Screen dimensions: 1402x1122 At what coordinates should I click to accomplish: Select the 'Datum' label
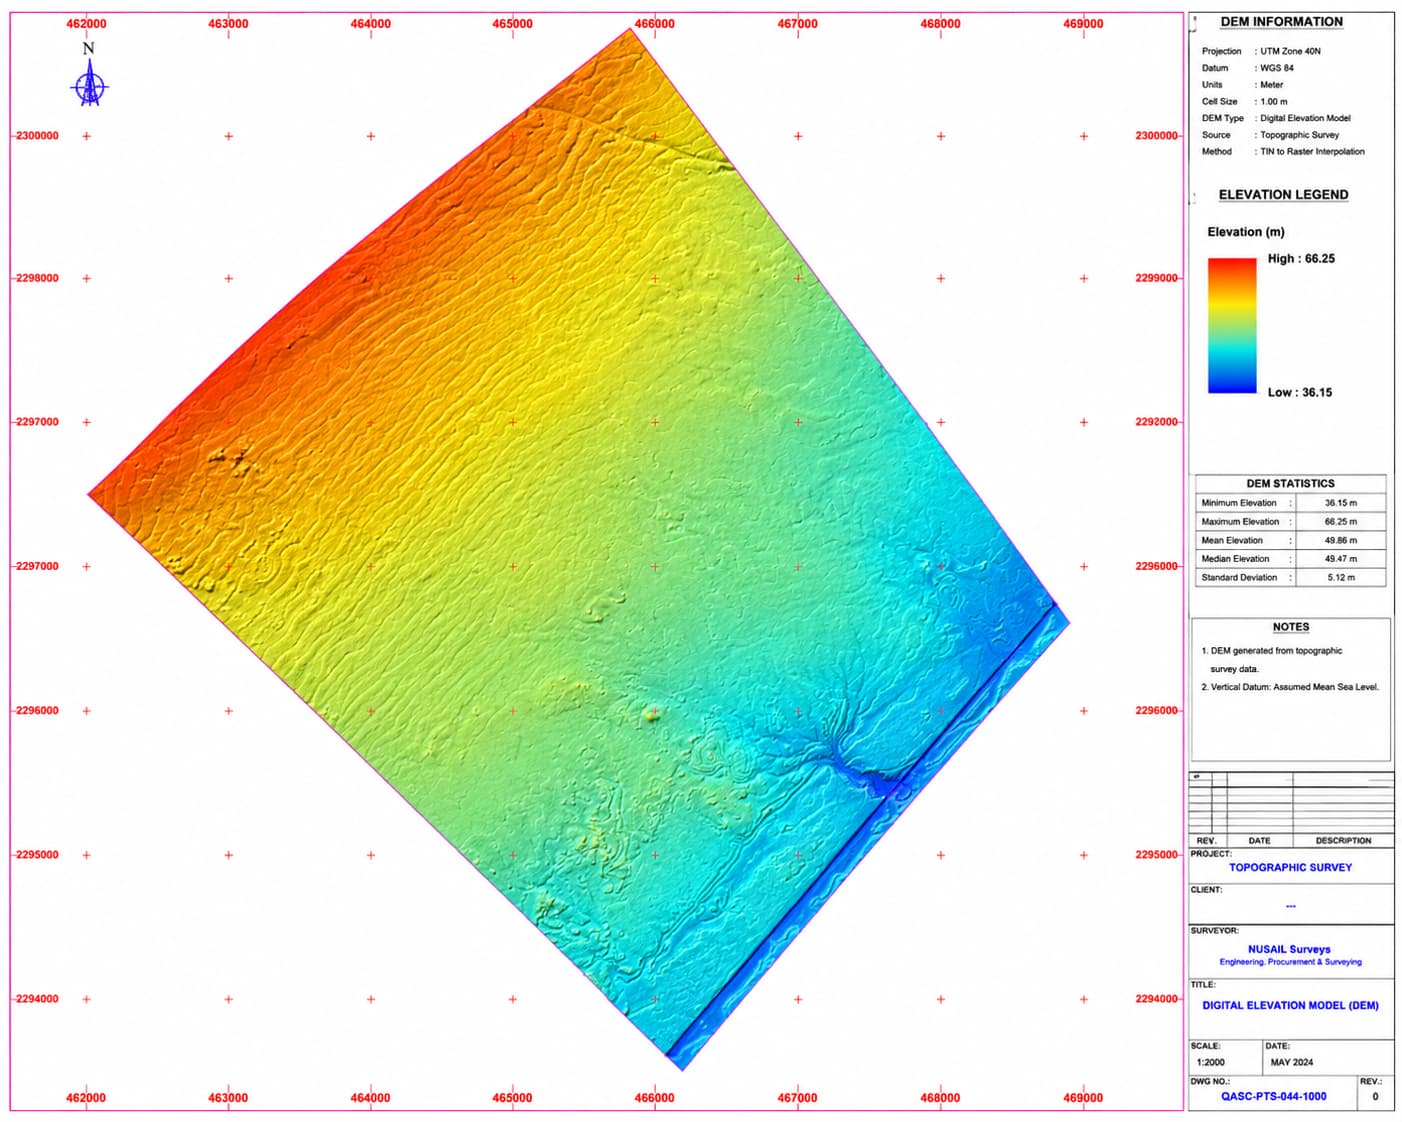(x=1214, y=68)
